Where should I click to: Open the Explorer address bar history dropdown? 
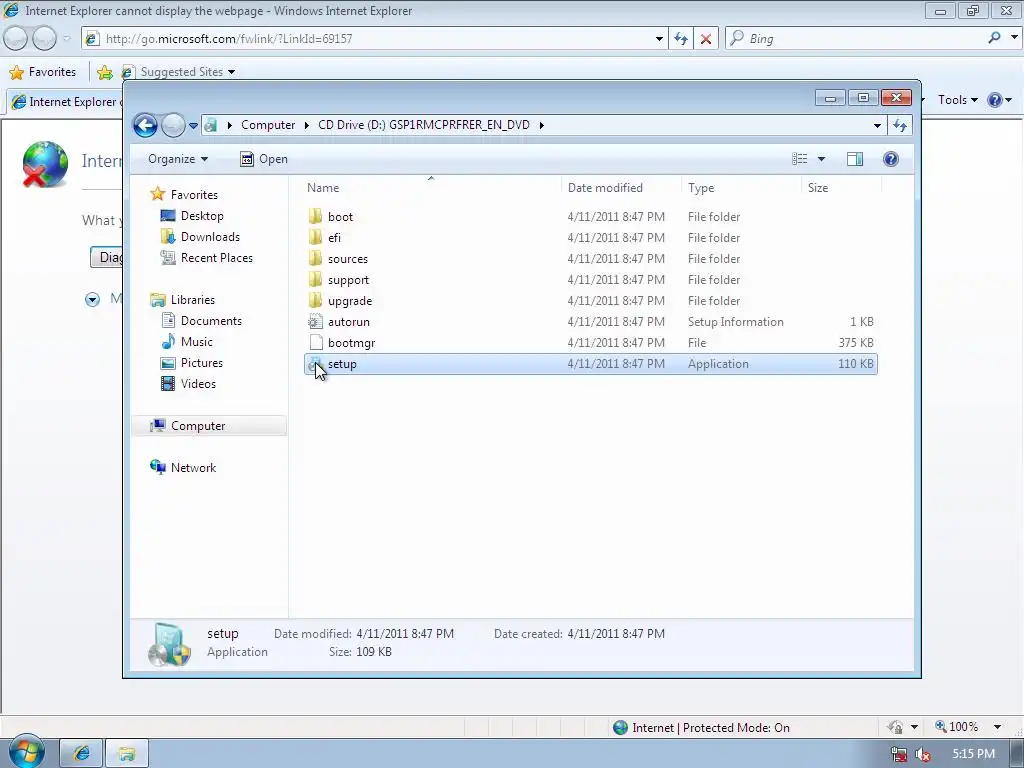877,125
